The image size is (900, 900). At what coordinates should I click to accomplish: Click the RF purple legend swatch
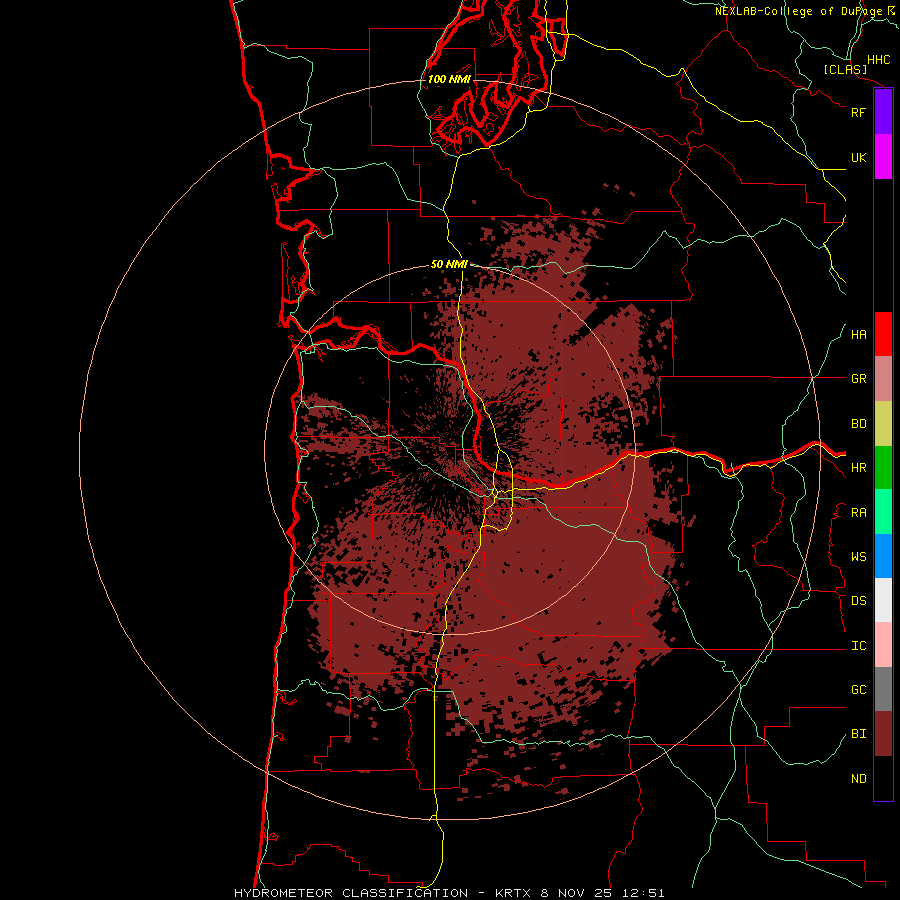[883, 112]
